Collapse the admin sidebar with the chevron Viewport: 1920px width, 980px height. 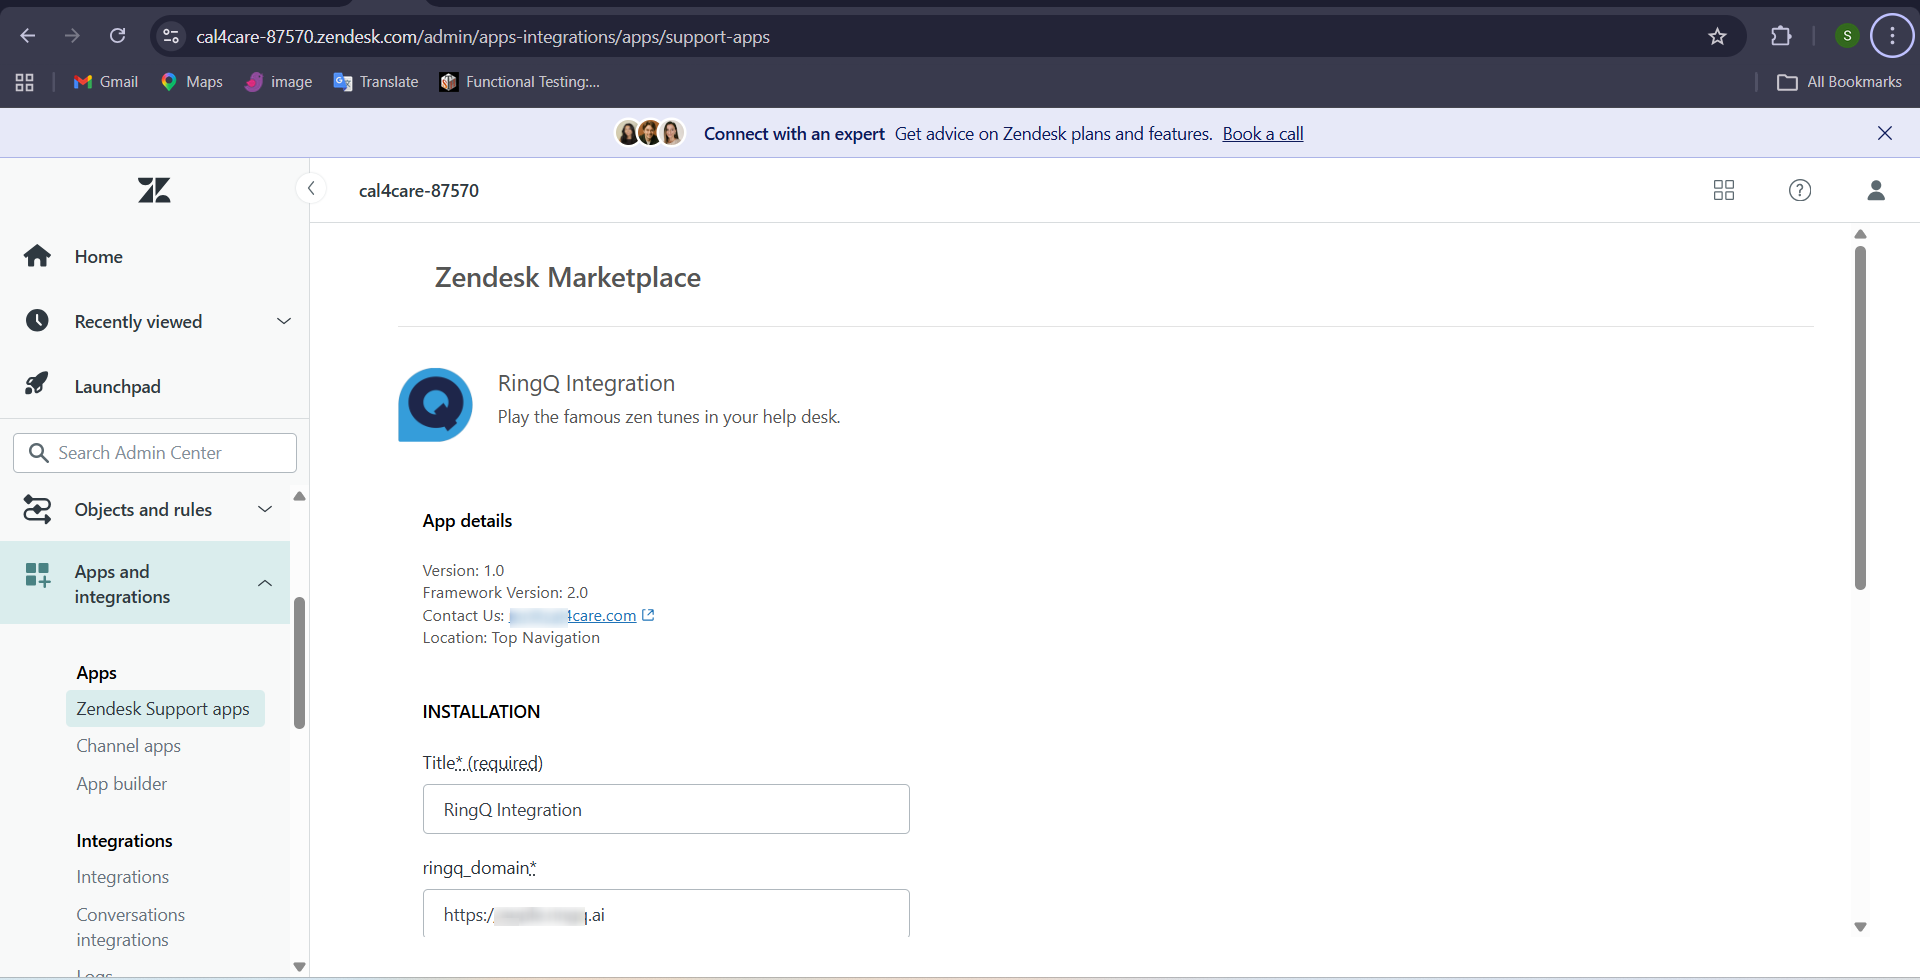(311, 188)
